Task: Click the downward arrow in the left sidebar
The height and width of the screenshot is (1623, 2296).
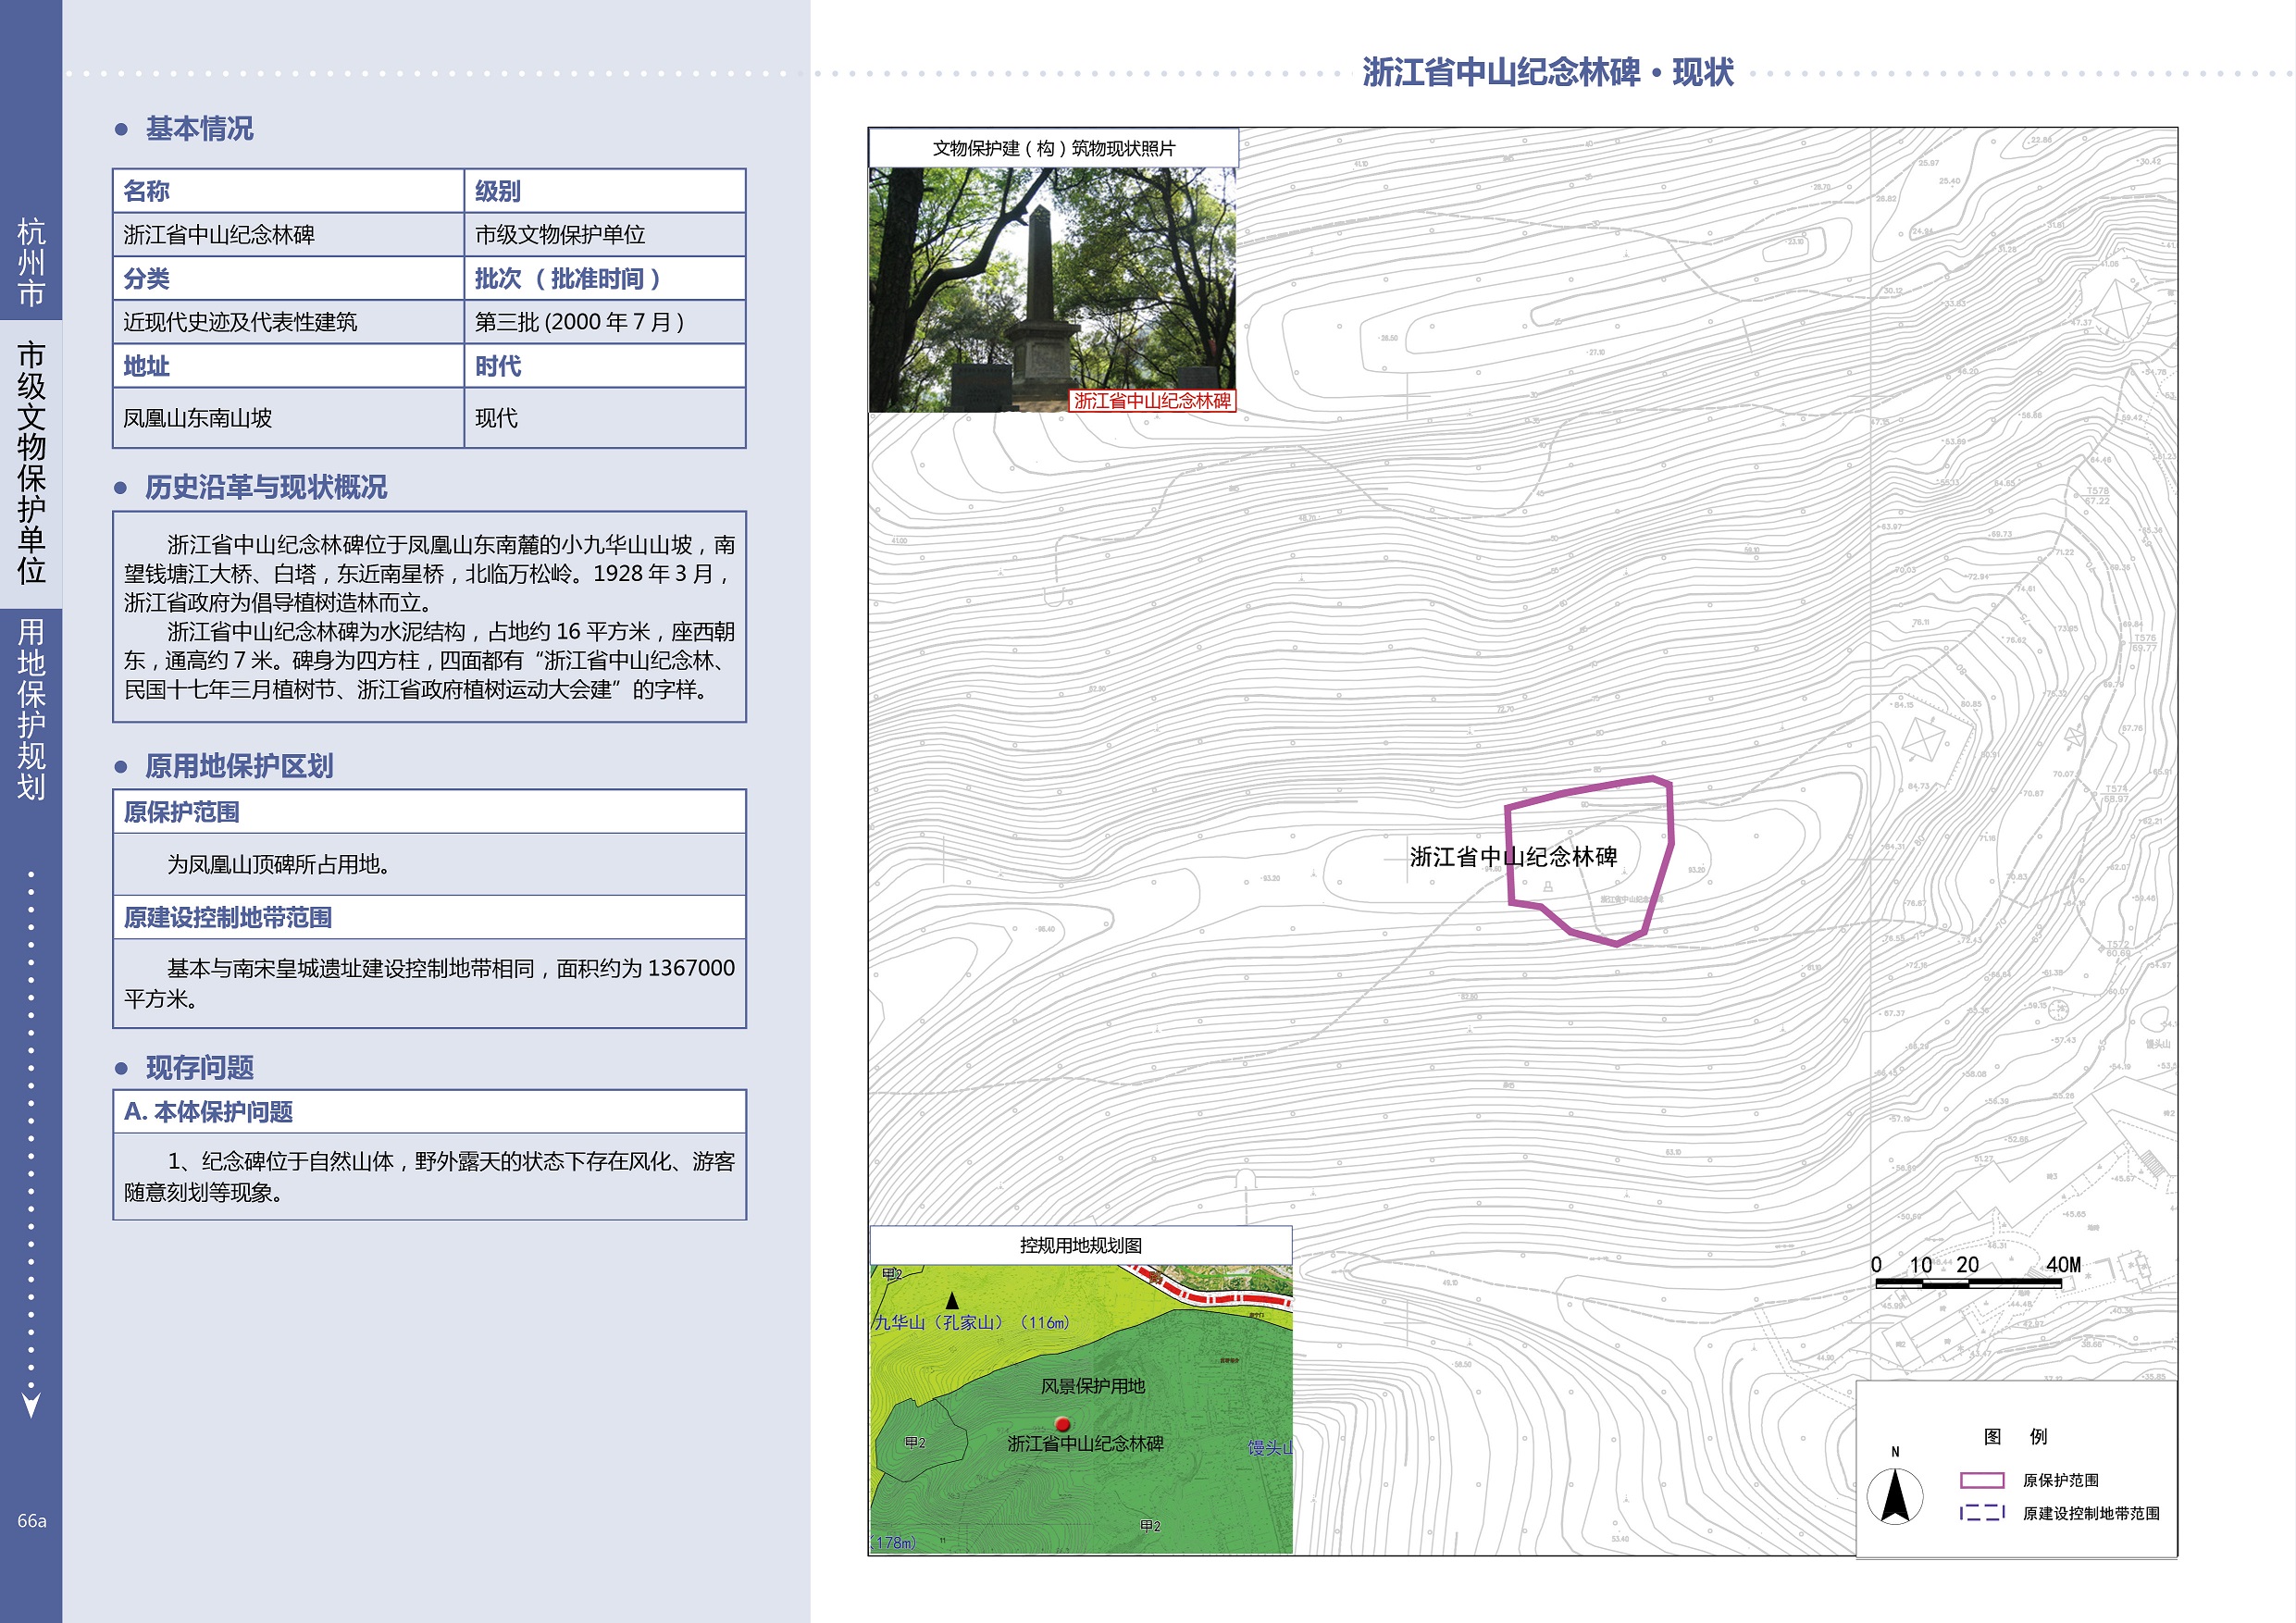Action: [x=31, y=1404]
